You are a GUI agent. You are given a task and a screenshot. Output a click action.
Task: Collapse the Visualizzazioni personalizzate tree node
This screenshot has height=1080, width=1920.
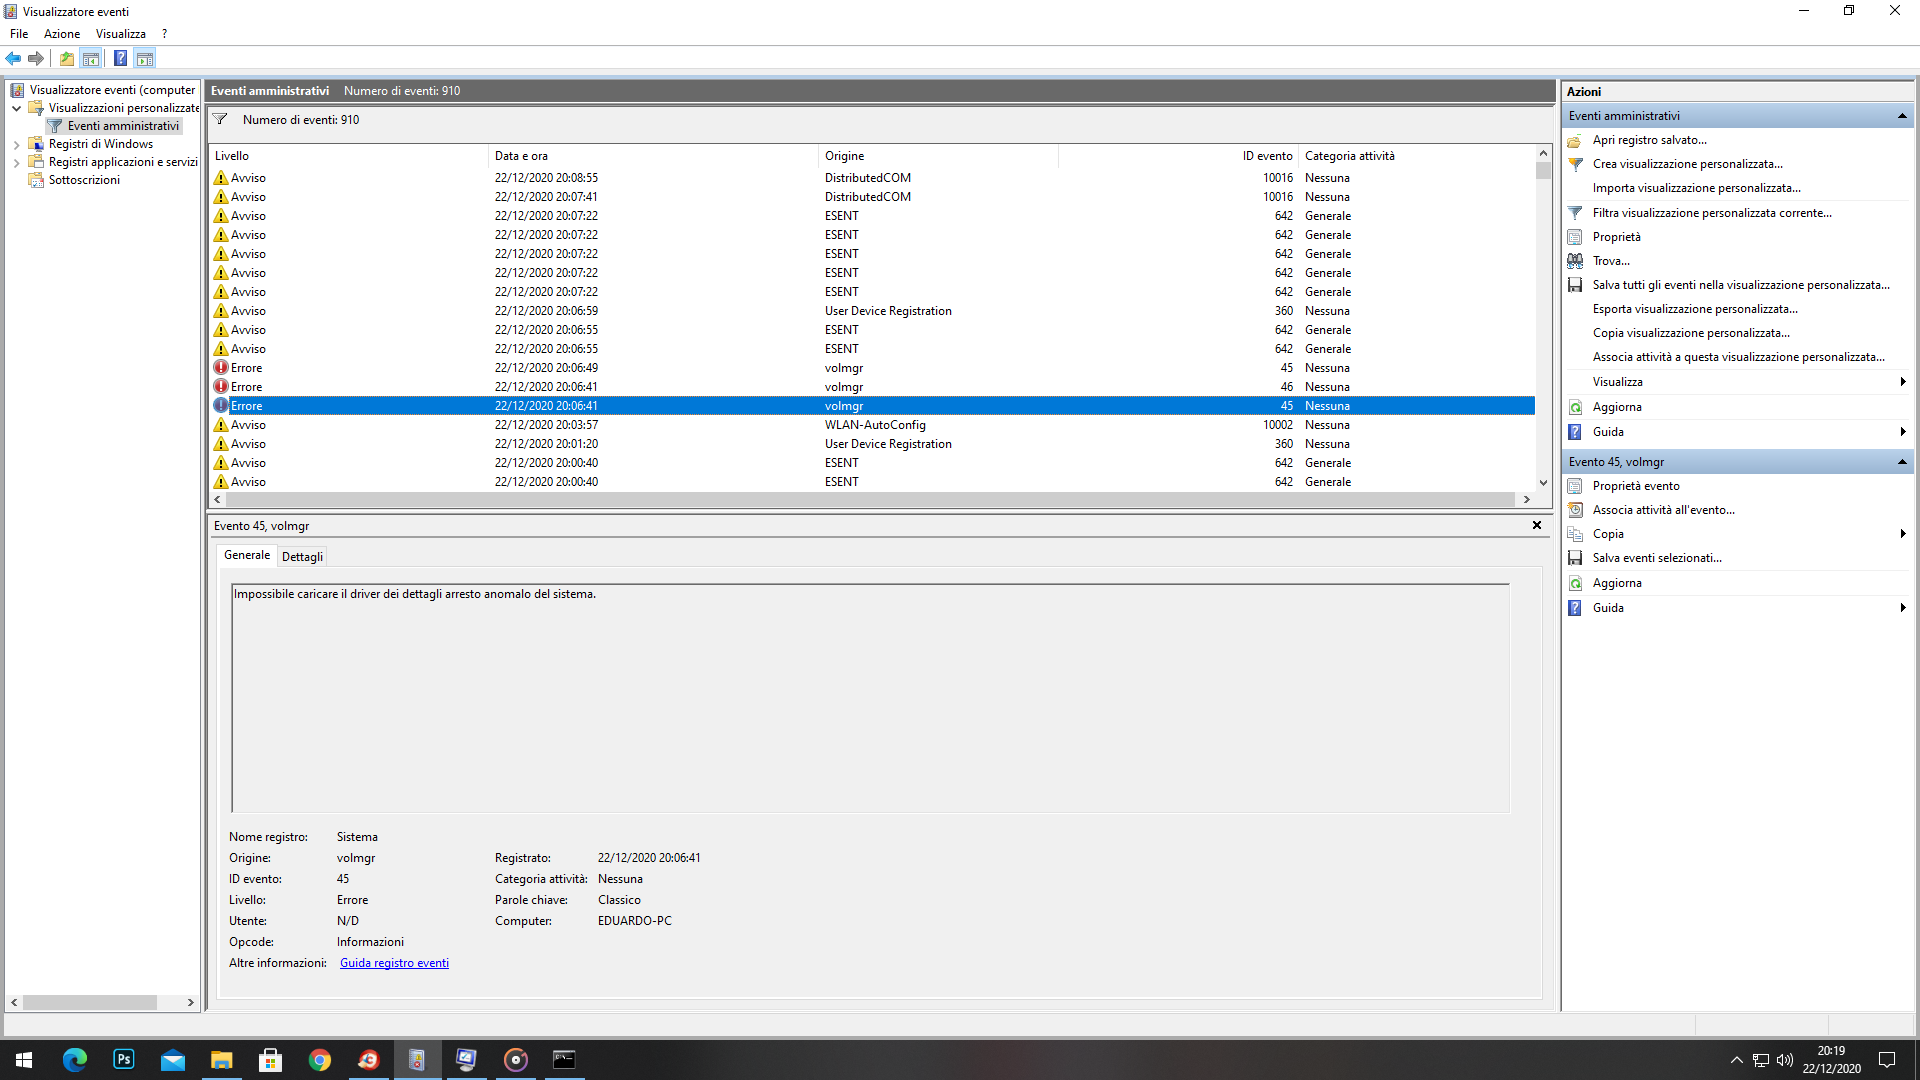16,108
